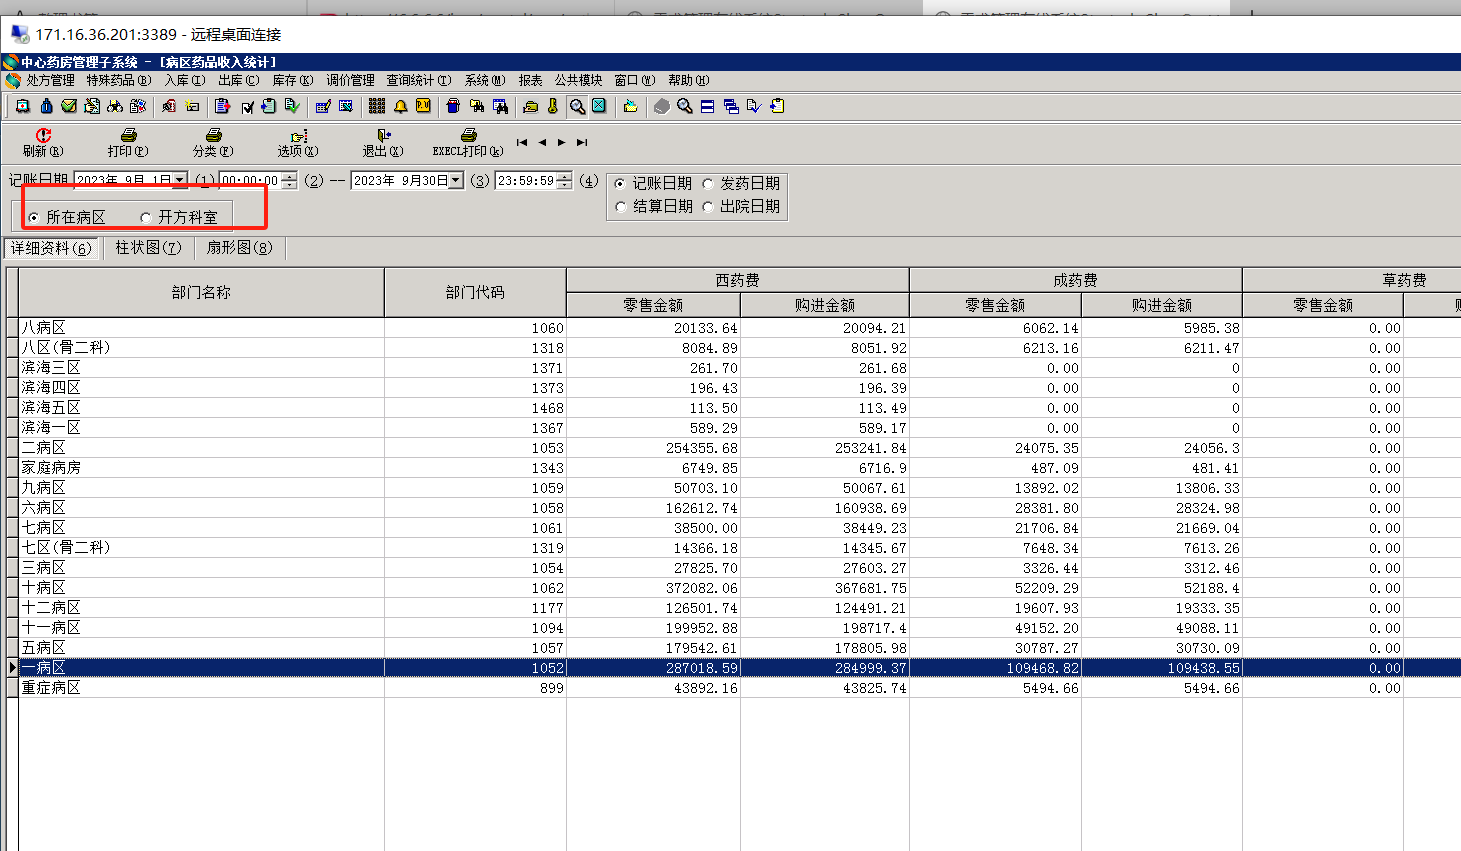Image resolution: width=1461 pixels, height=851 pixels.
Task: Choose the 结算日期 radio option
Action: coord(621,206)
